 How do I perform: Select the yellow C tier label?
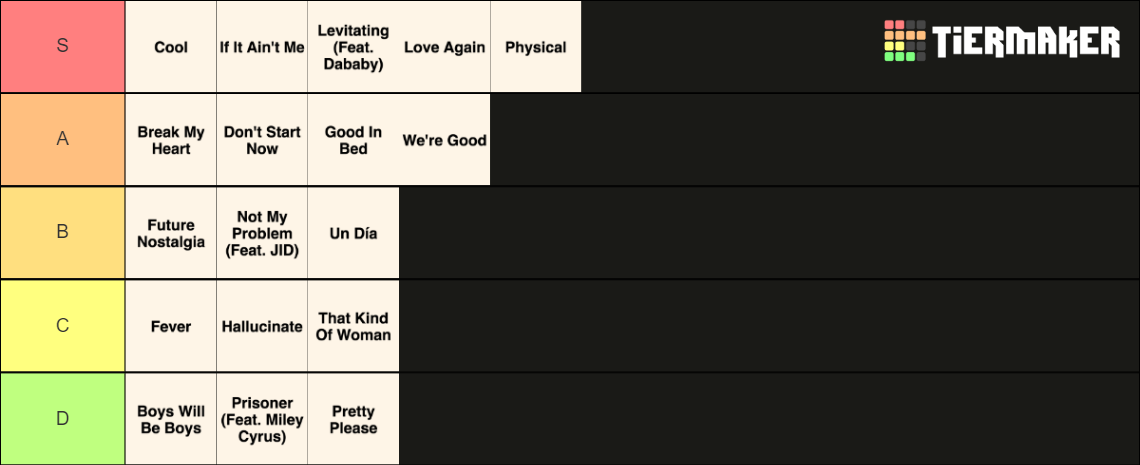pos(63,326)
